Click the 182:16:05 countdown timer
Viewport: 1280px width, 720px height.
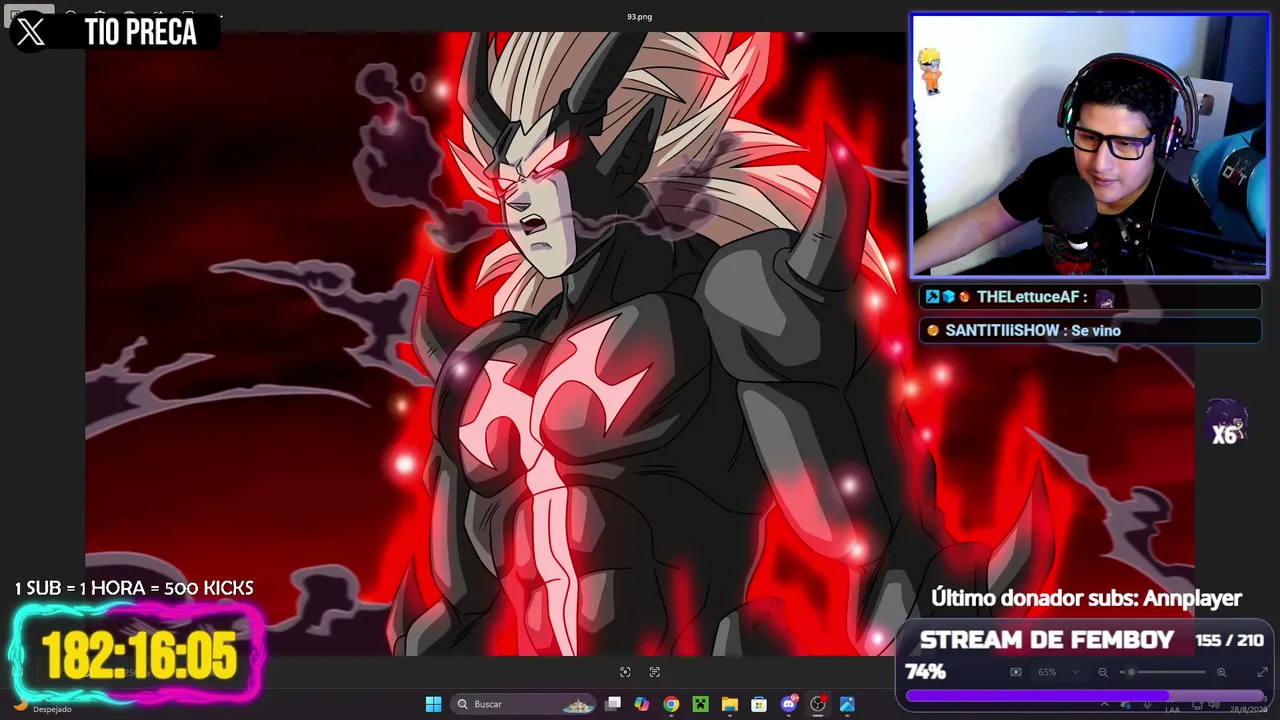pyautogui.click(x=139, y=656)
